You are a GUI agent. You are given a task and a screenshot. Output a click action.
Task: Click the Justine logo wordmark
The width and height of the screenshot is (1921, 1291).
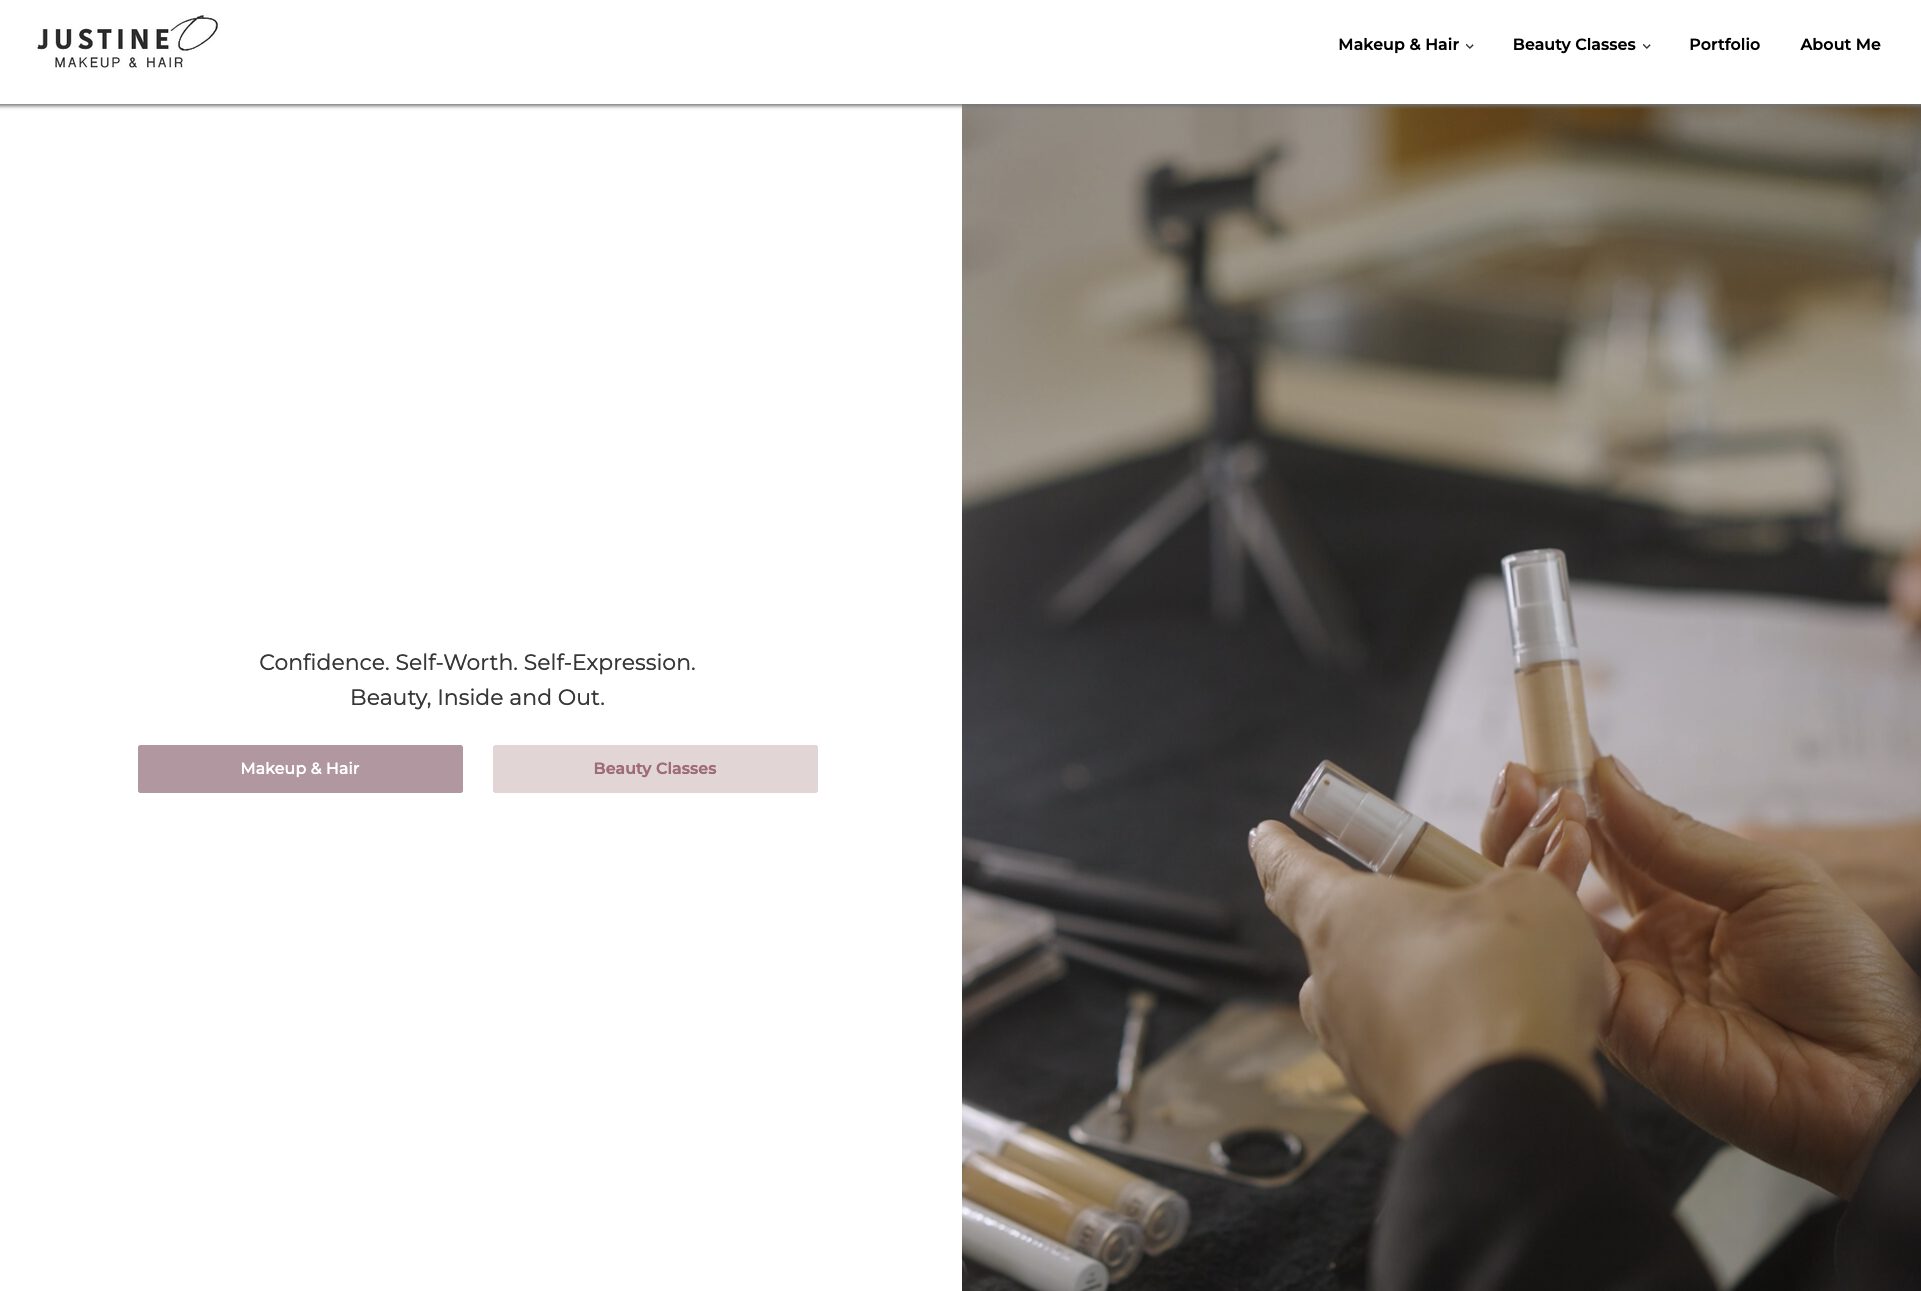pos(104,40)
